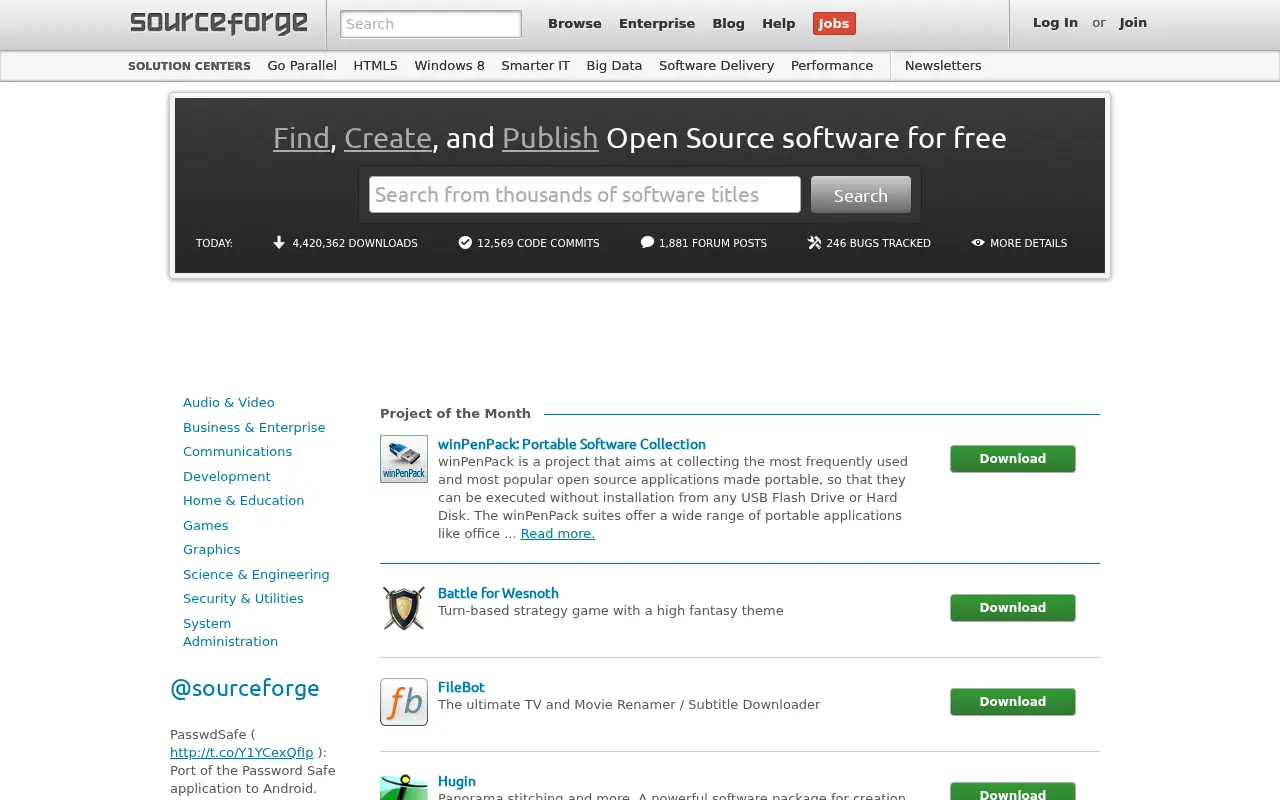The height and width of the screenshot is (800, 1280).
Task: Click the downloads arrow icon
Action: pos(279,242)
